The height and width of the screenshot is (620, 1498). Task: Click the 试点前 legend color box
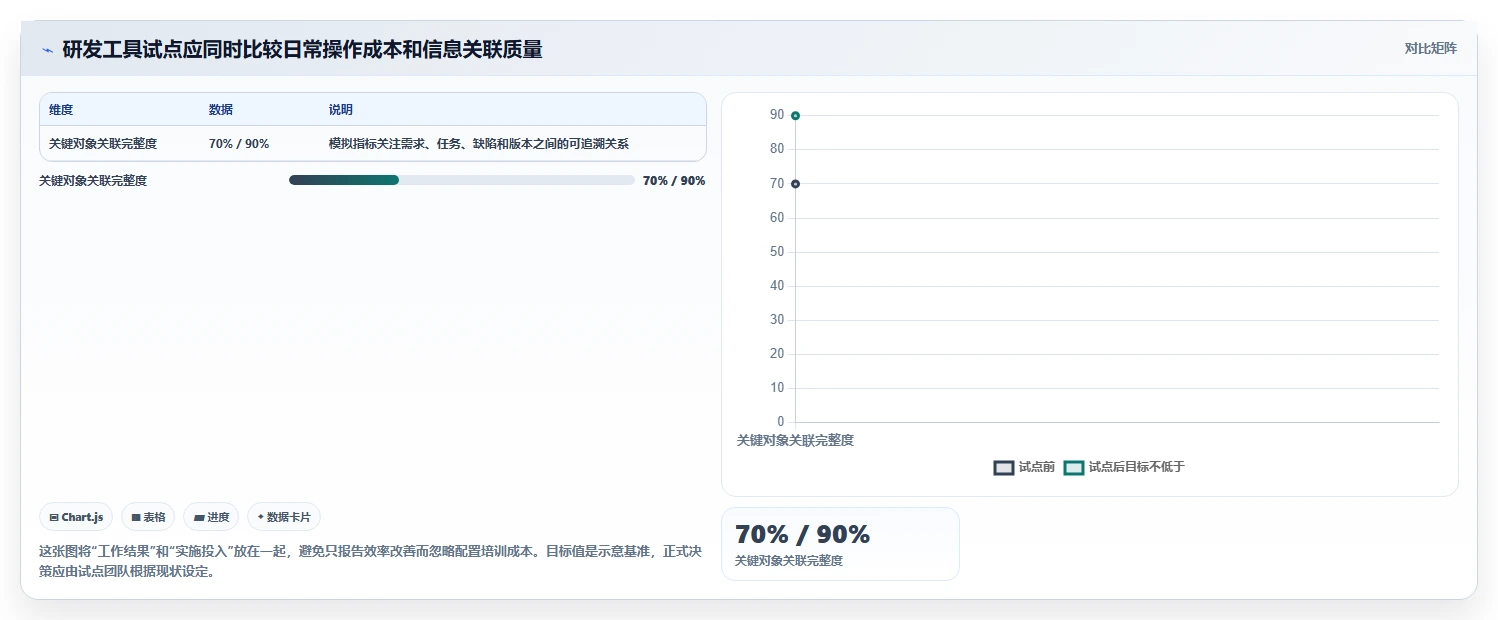click(x=1004, y=468)
